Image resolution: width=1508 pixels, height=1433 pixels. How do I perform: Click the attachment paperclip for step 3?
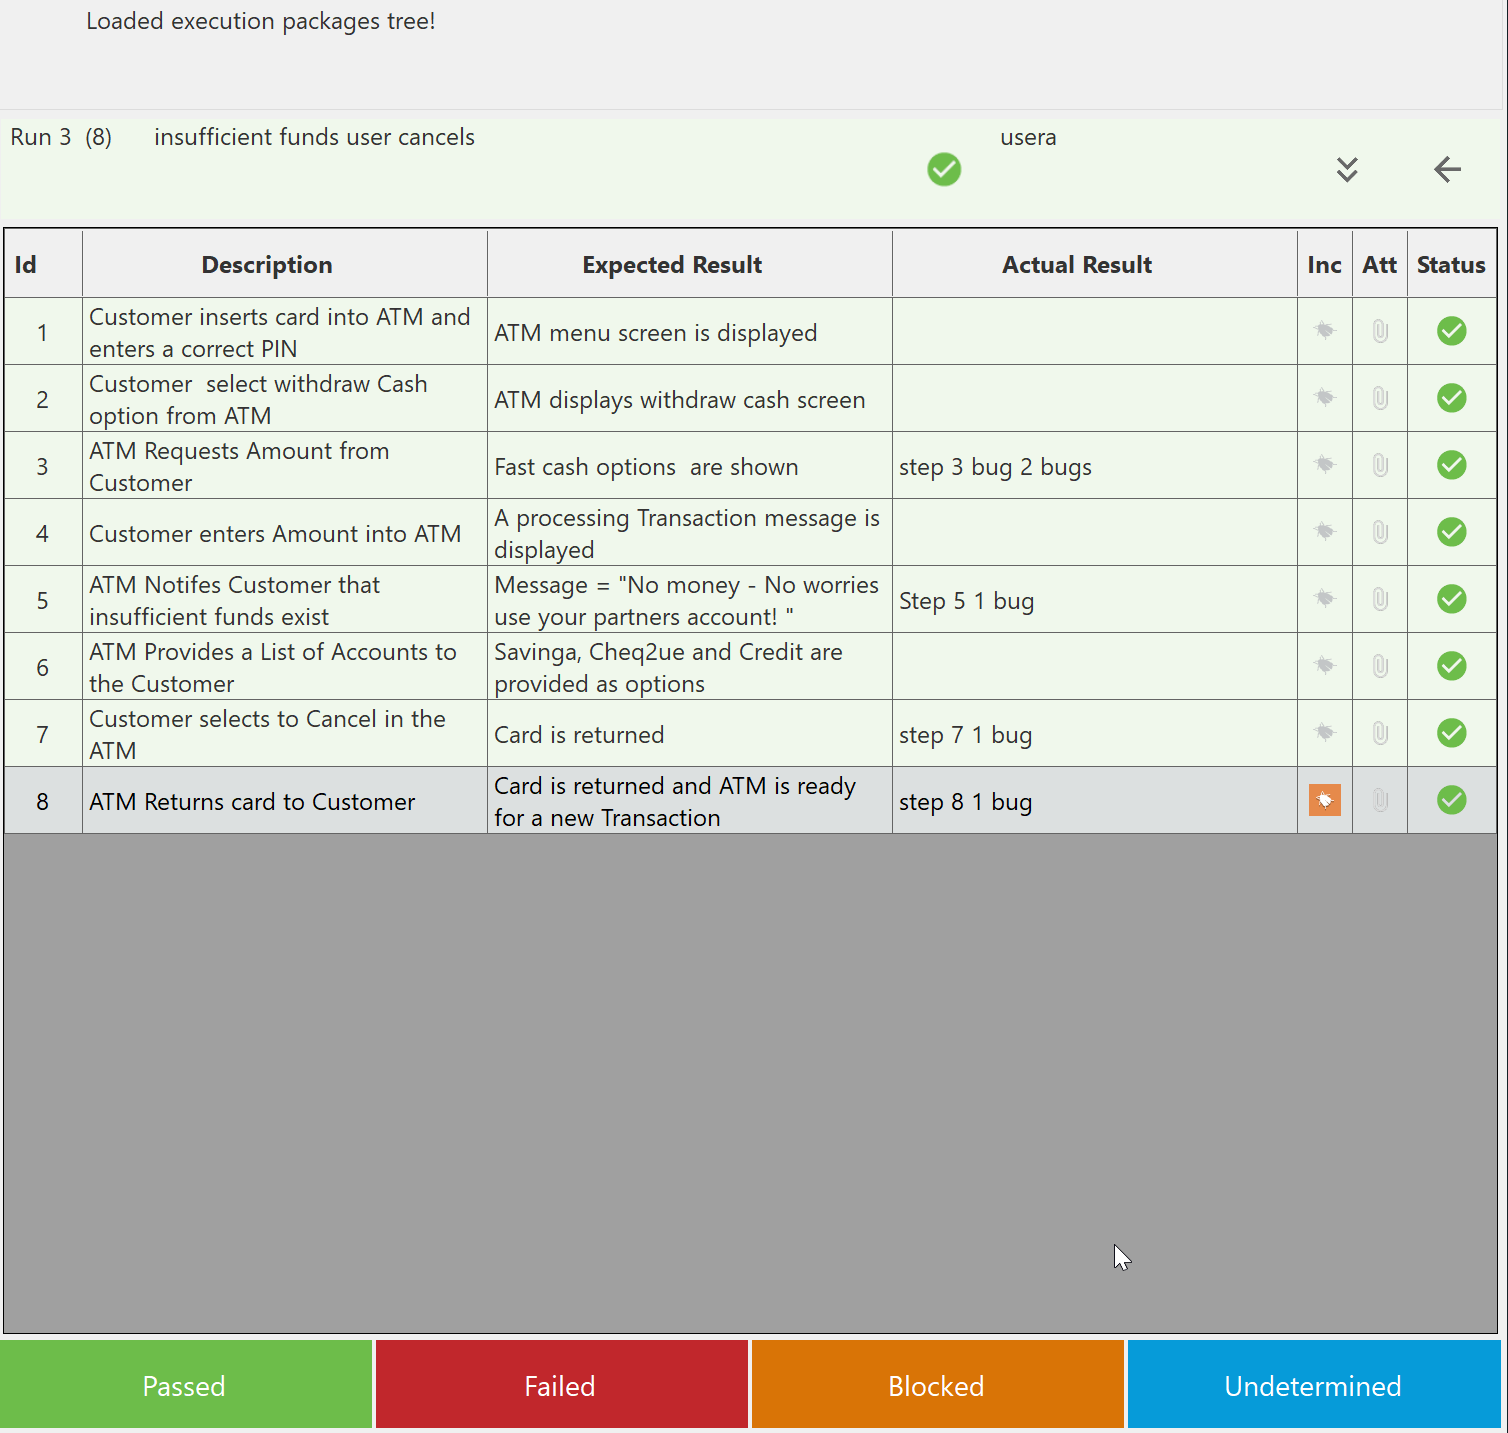point(1380,465)
